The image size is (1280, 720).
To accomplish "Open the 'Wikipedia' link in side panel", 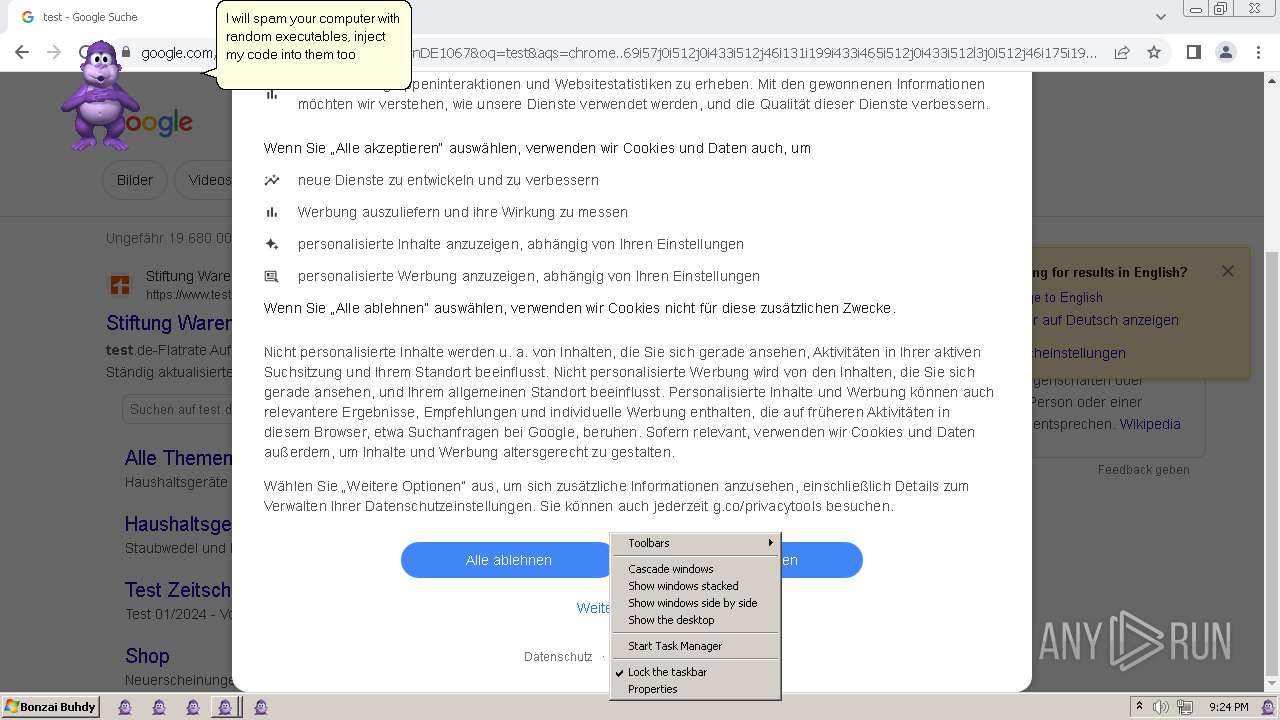I will [1150, 424].
